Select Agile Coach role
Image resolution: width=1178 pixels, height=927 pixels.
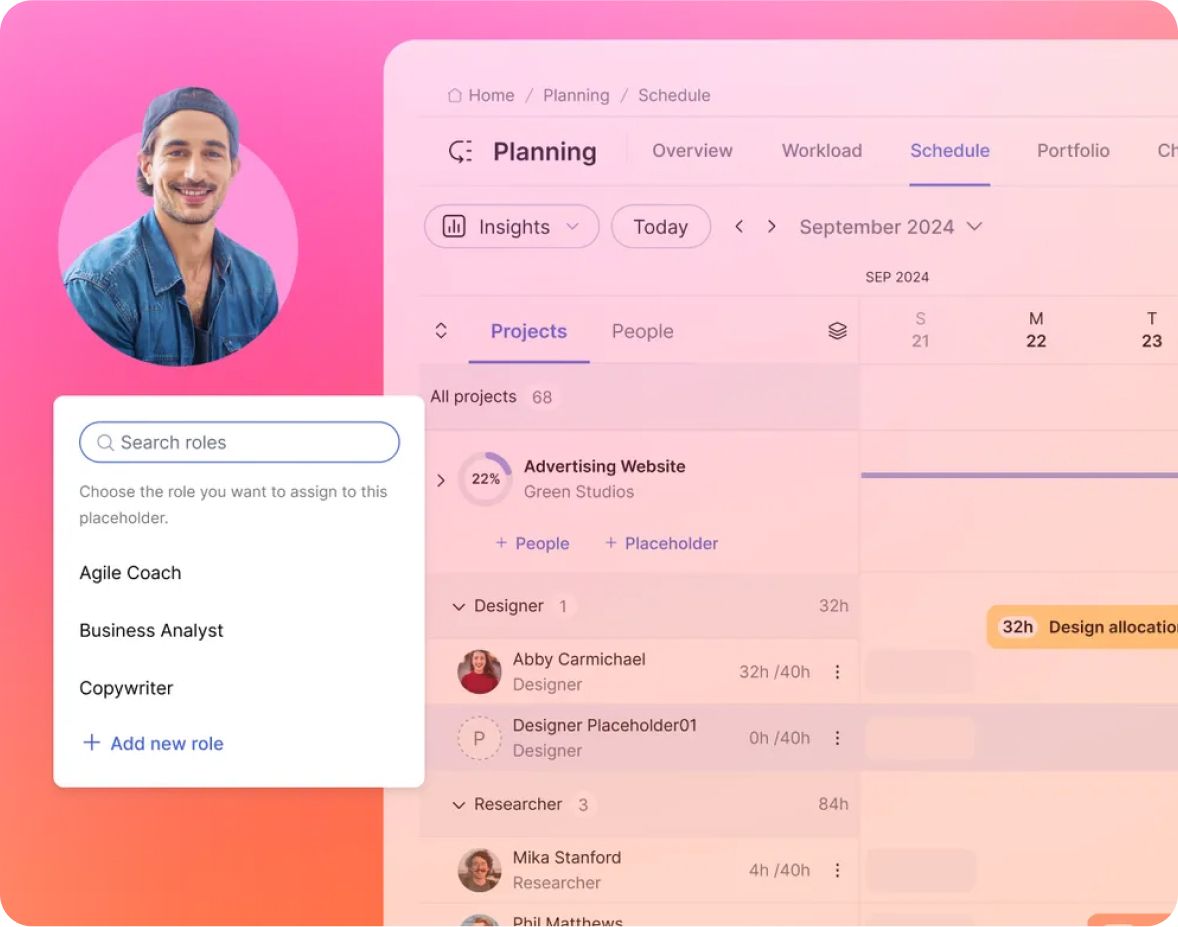[130, 572]
